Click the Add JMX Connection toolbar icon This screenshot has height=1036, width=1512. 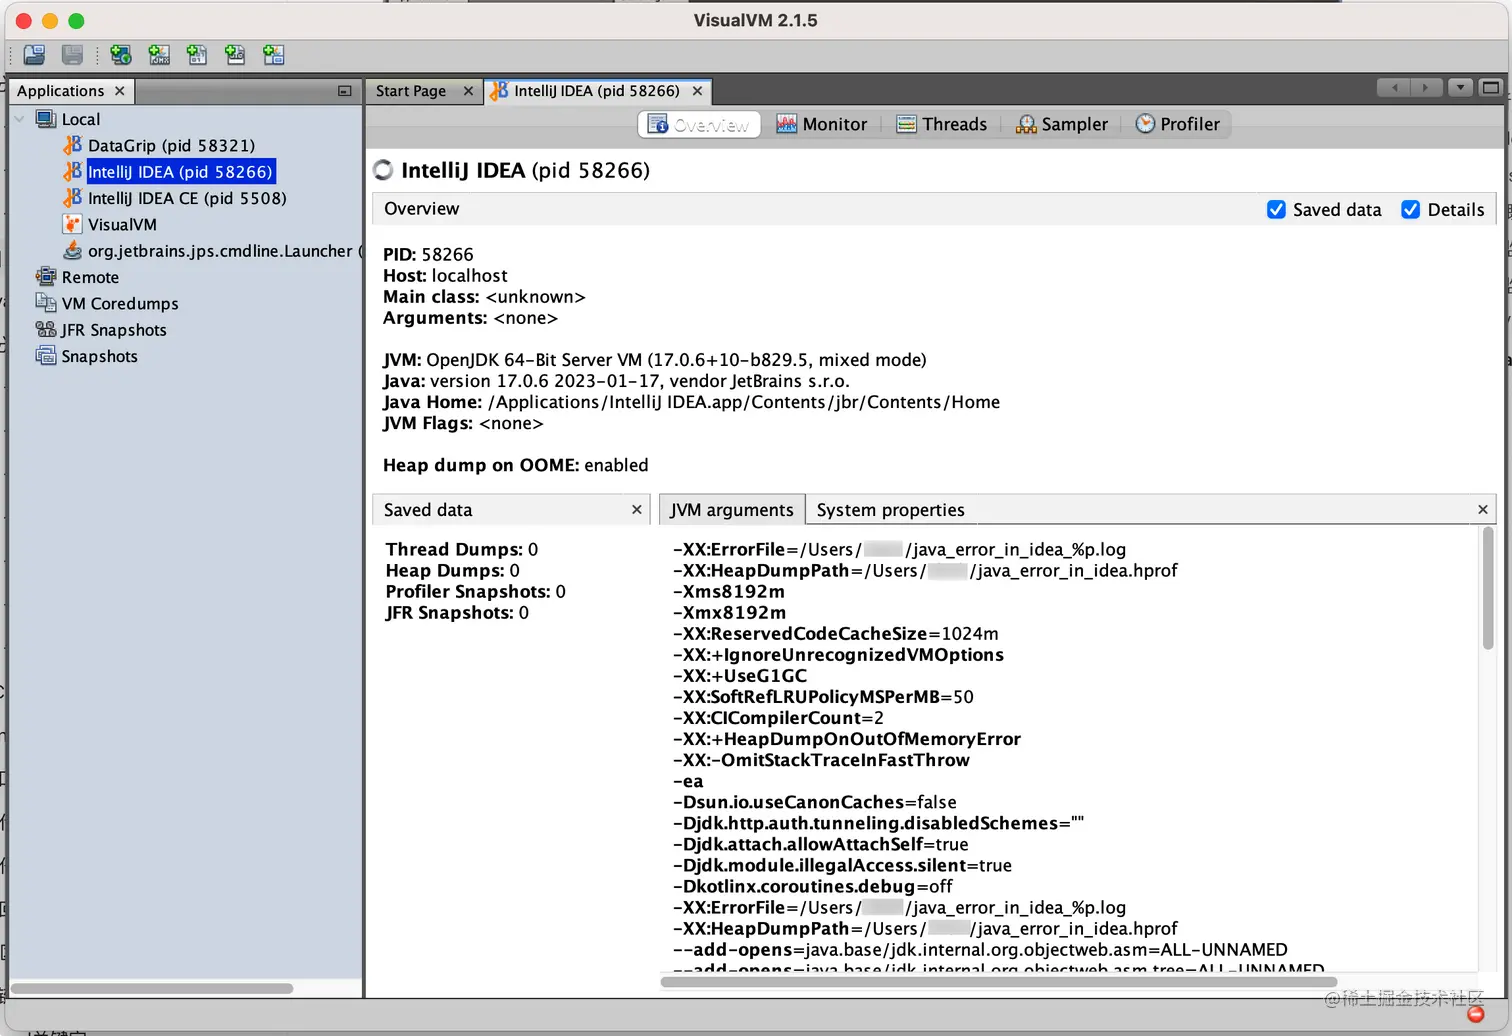coord(159,55)
